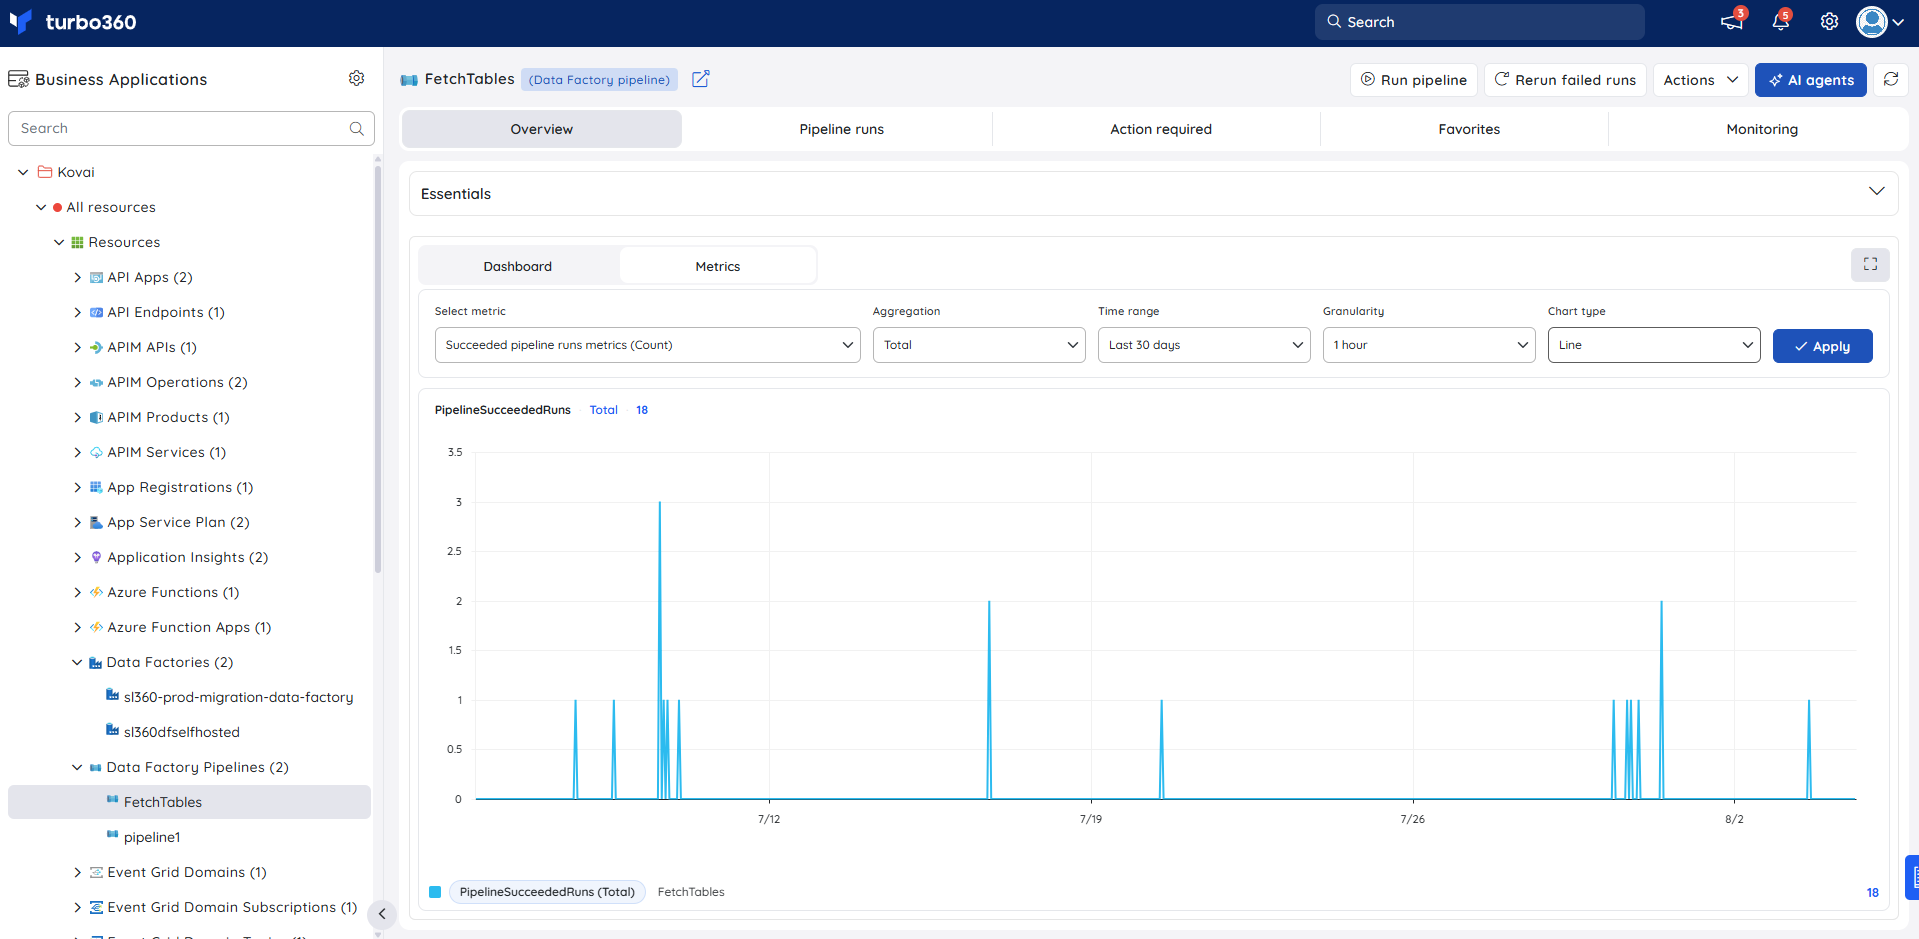Viewport: 1919px width, 939px height.
Task: Open the Chart type dropdown
Action: [x=1654, y=345]
